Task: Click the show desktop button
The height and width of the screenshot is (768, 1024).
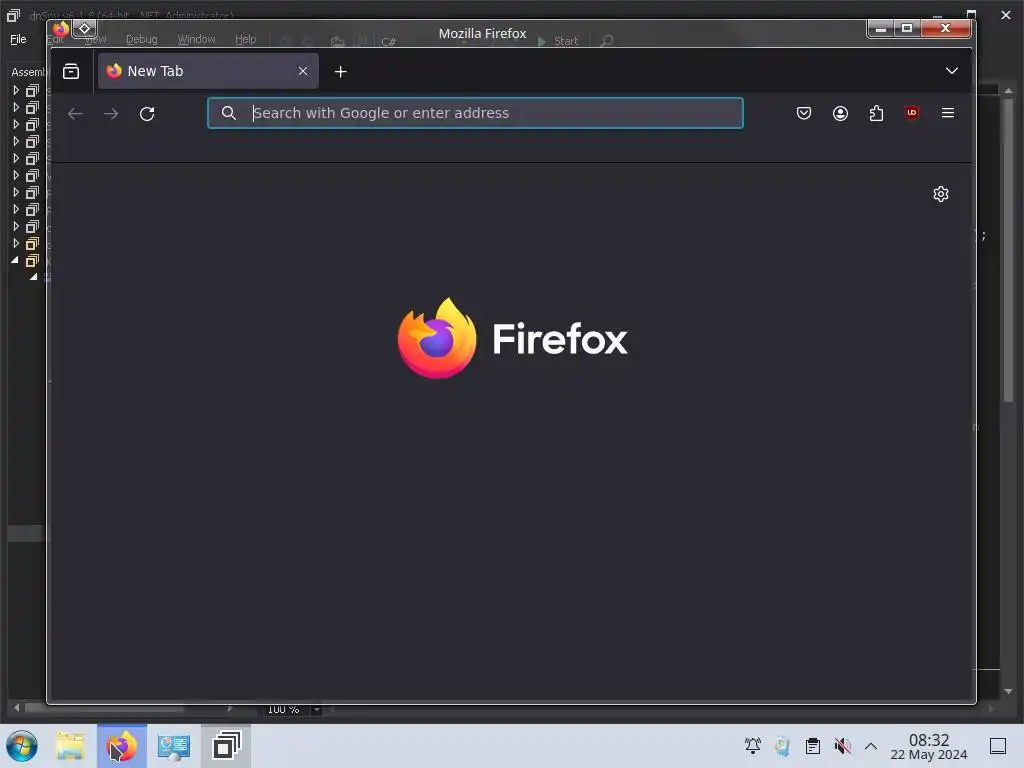Action: (x=998, y=746)
